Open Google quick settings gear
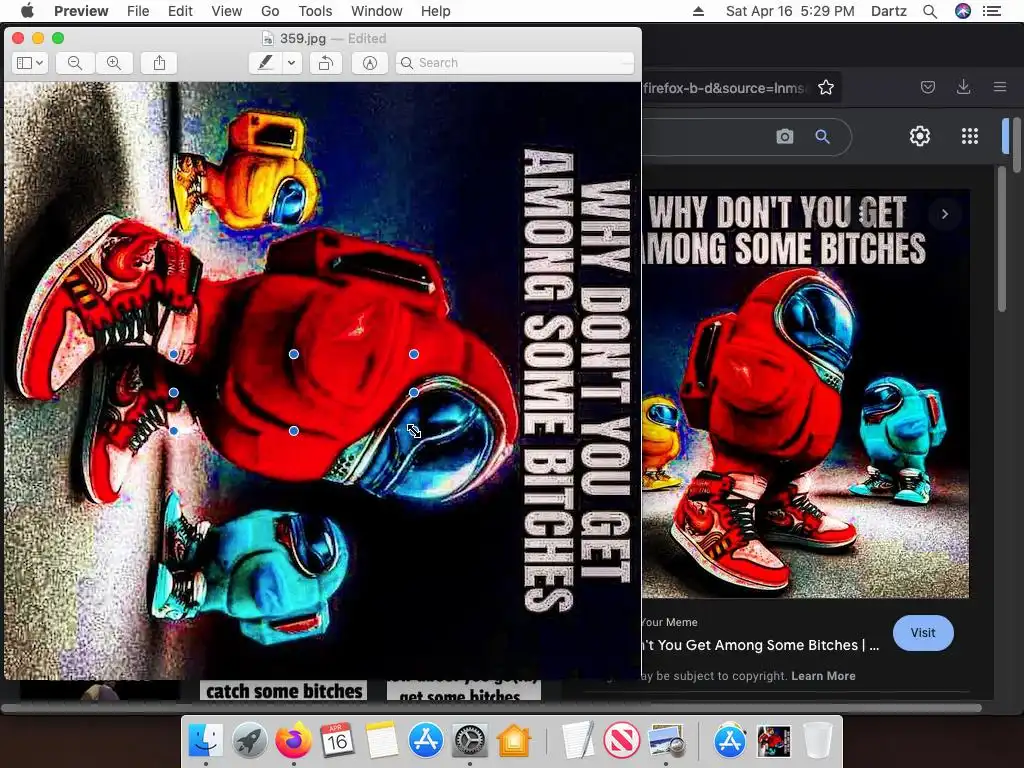Image resolution: width=1024 pixels, height=768 pixels. point(920,136)
